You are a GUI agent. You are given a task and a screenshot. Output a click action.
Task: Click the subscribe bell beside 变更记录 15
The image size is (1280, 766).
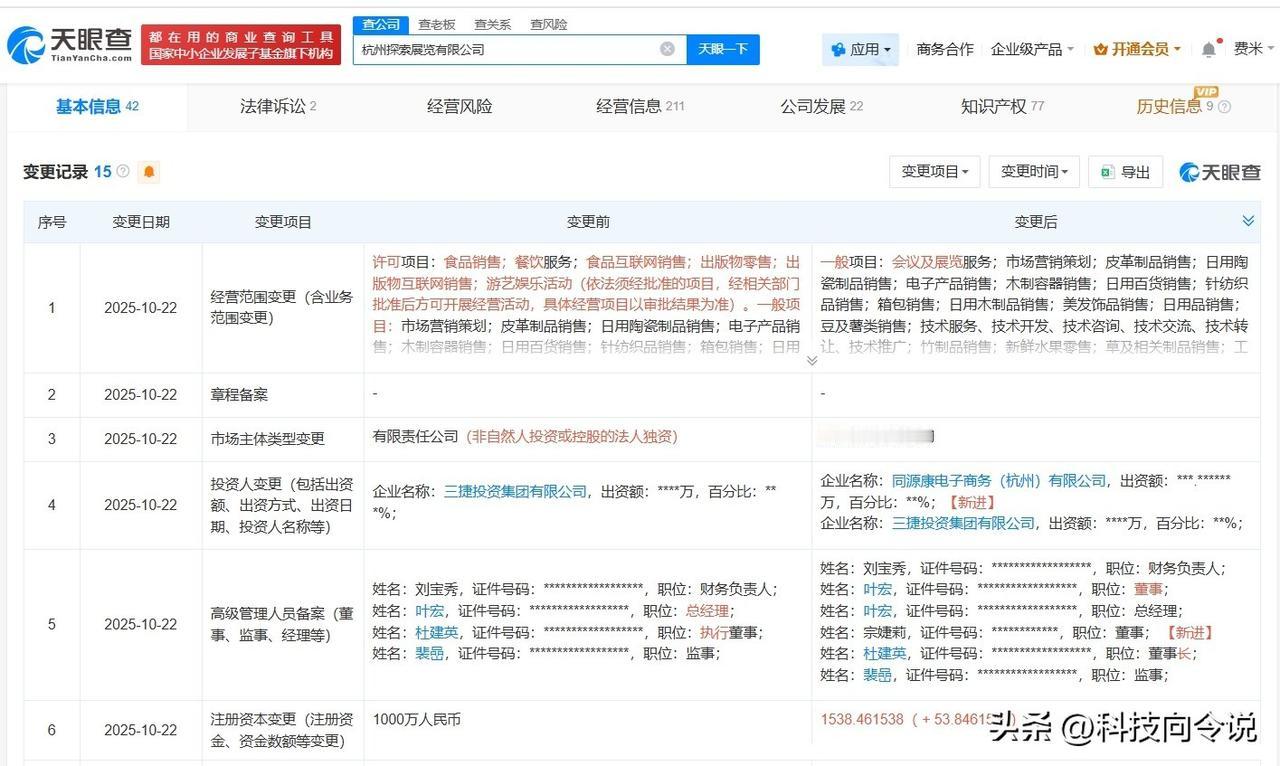coord(148,172)
